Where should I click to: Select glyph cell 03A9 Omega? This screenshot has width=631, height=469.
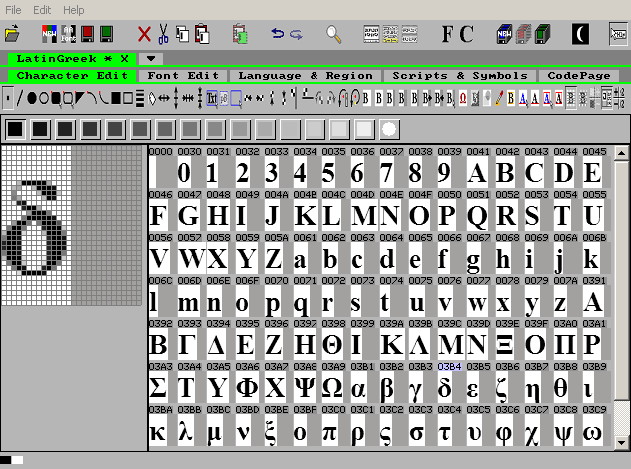pos(332,383)
